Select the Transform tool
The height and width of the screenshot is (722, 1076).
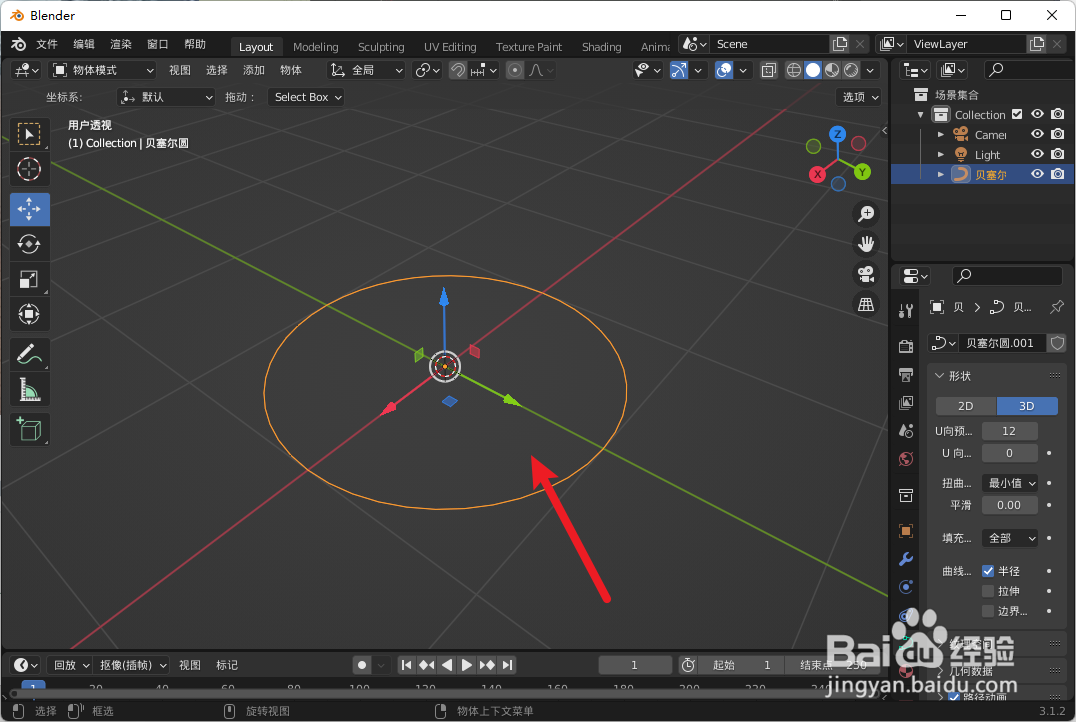(x=29, y=314)
